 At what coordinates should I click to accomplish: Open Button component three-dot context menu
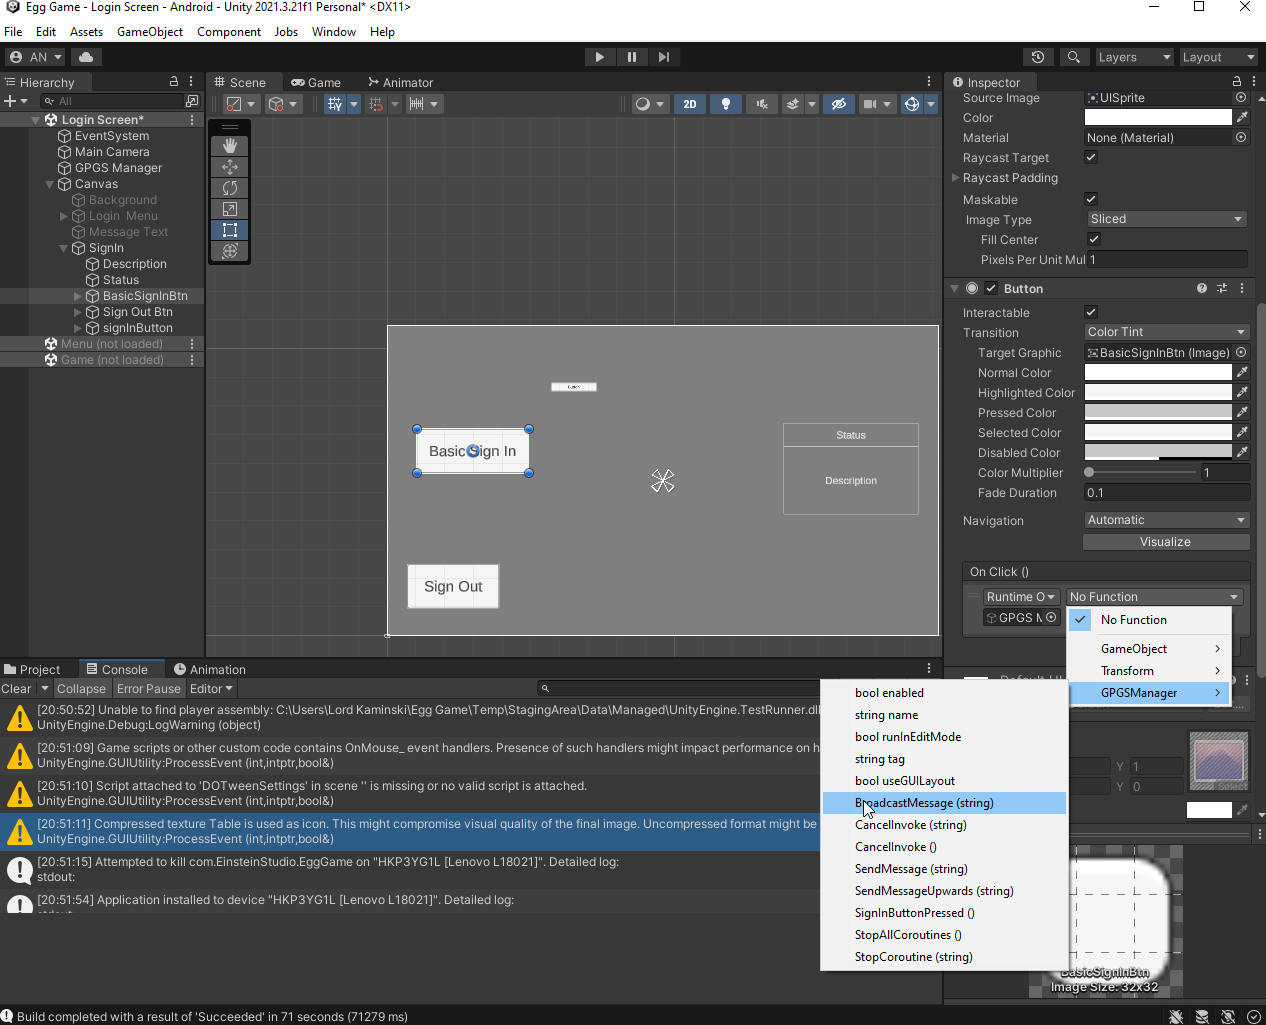tap(1242, 288)
